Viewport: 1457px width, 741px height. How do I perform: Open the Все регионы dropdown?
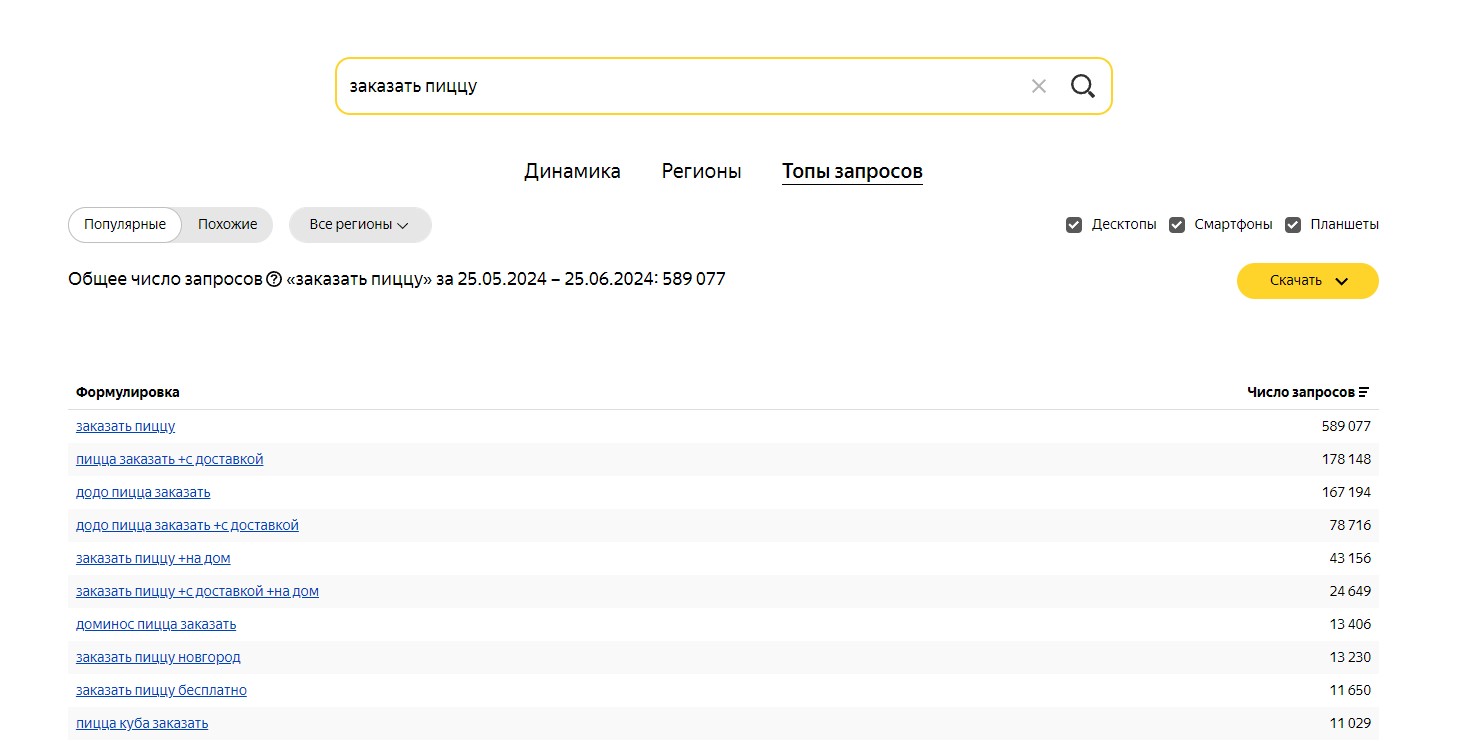coord(360,225)
